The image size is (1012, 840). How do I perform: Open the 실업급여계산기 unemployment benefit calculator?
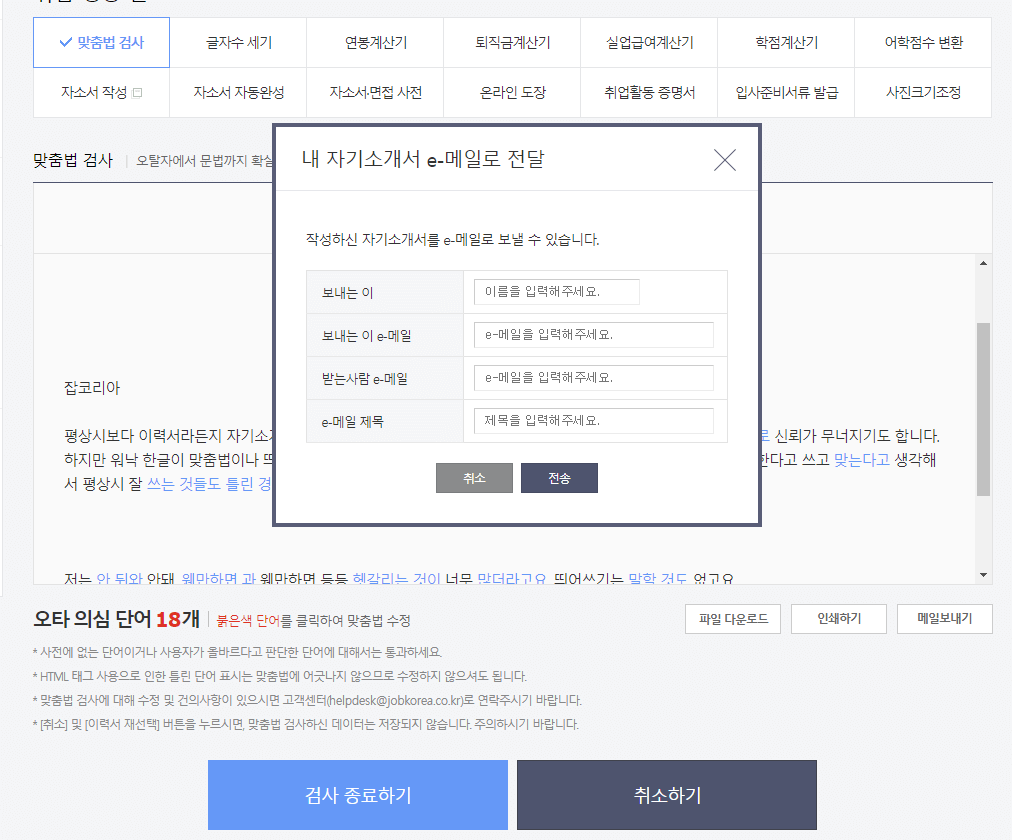pyautogui.click(x=649, y=43)
